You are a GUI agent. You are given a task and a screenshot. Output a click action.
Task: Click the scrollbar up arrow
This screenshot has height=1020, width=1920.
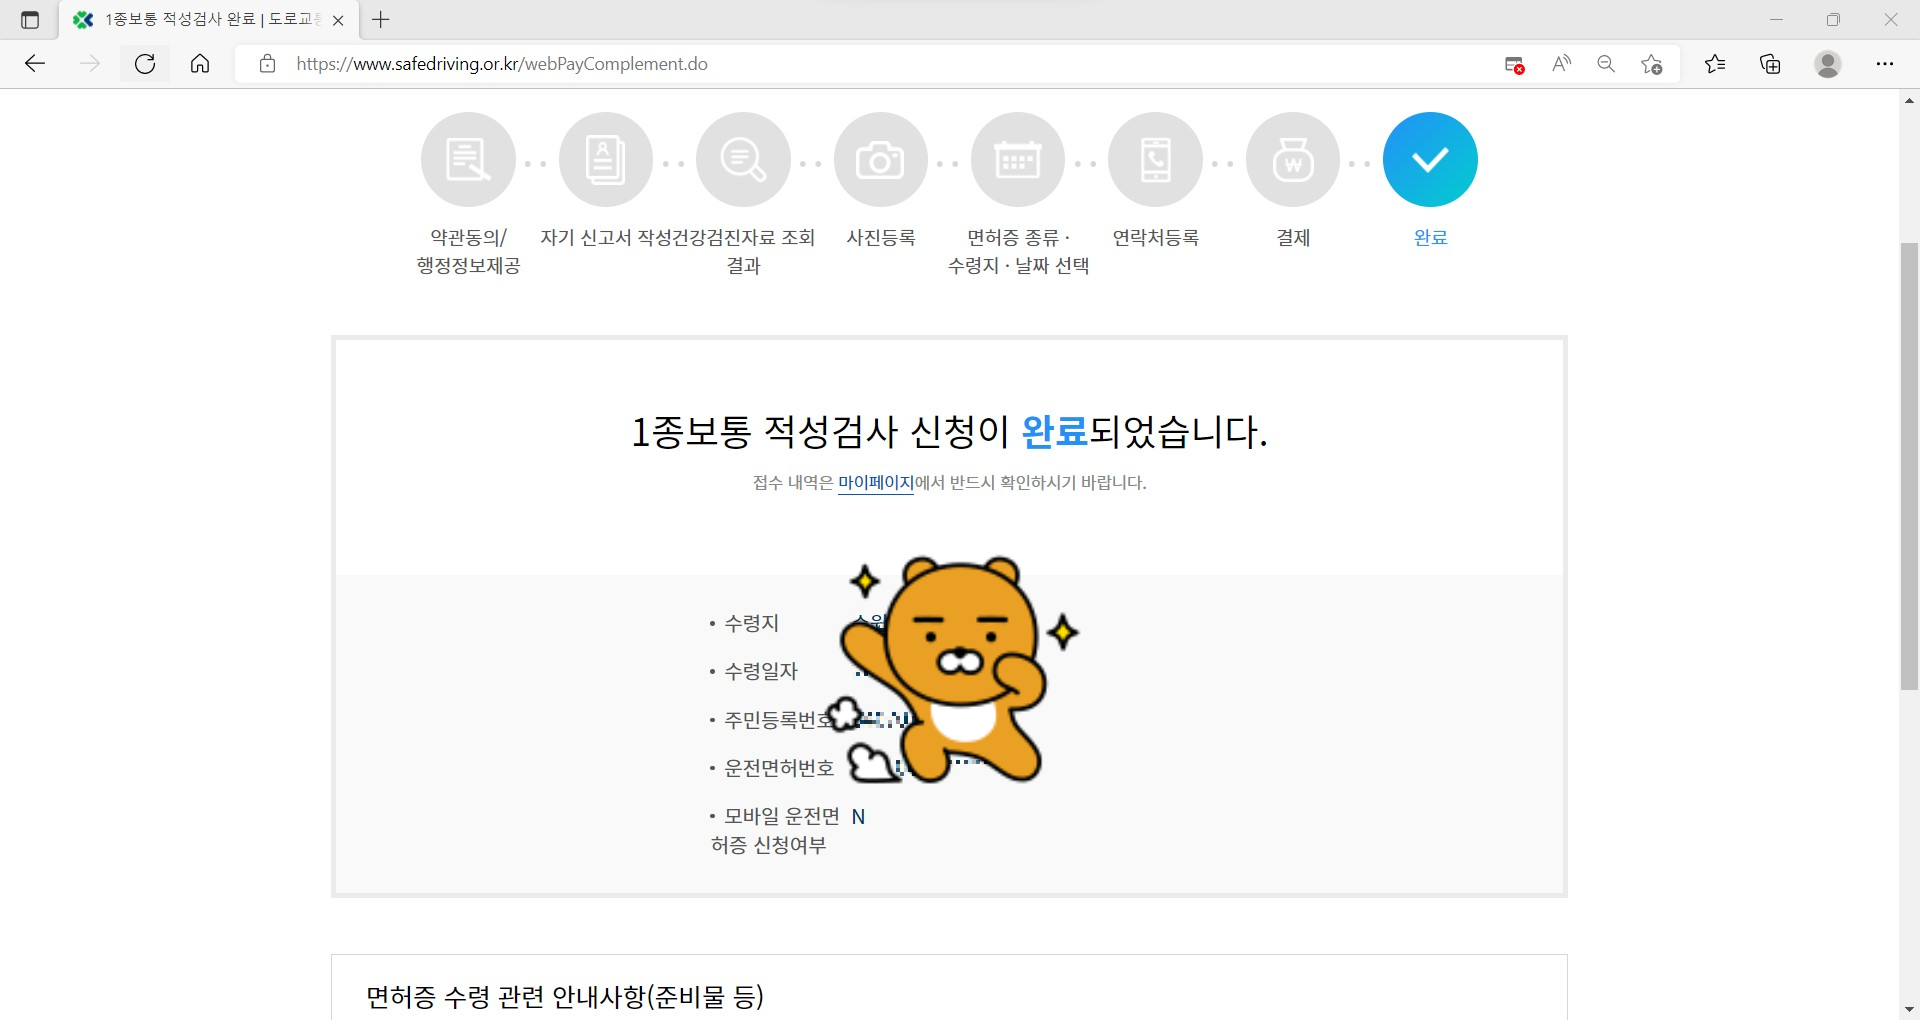[1909, 100]
